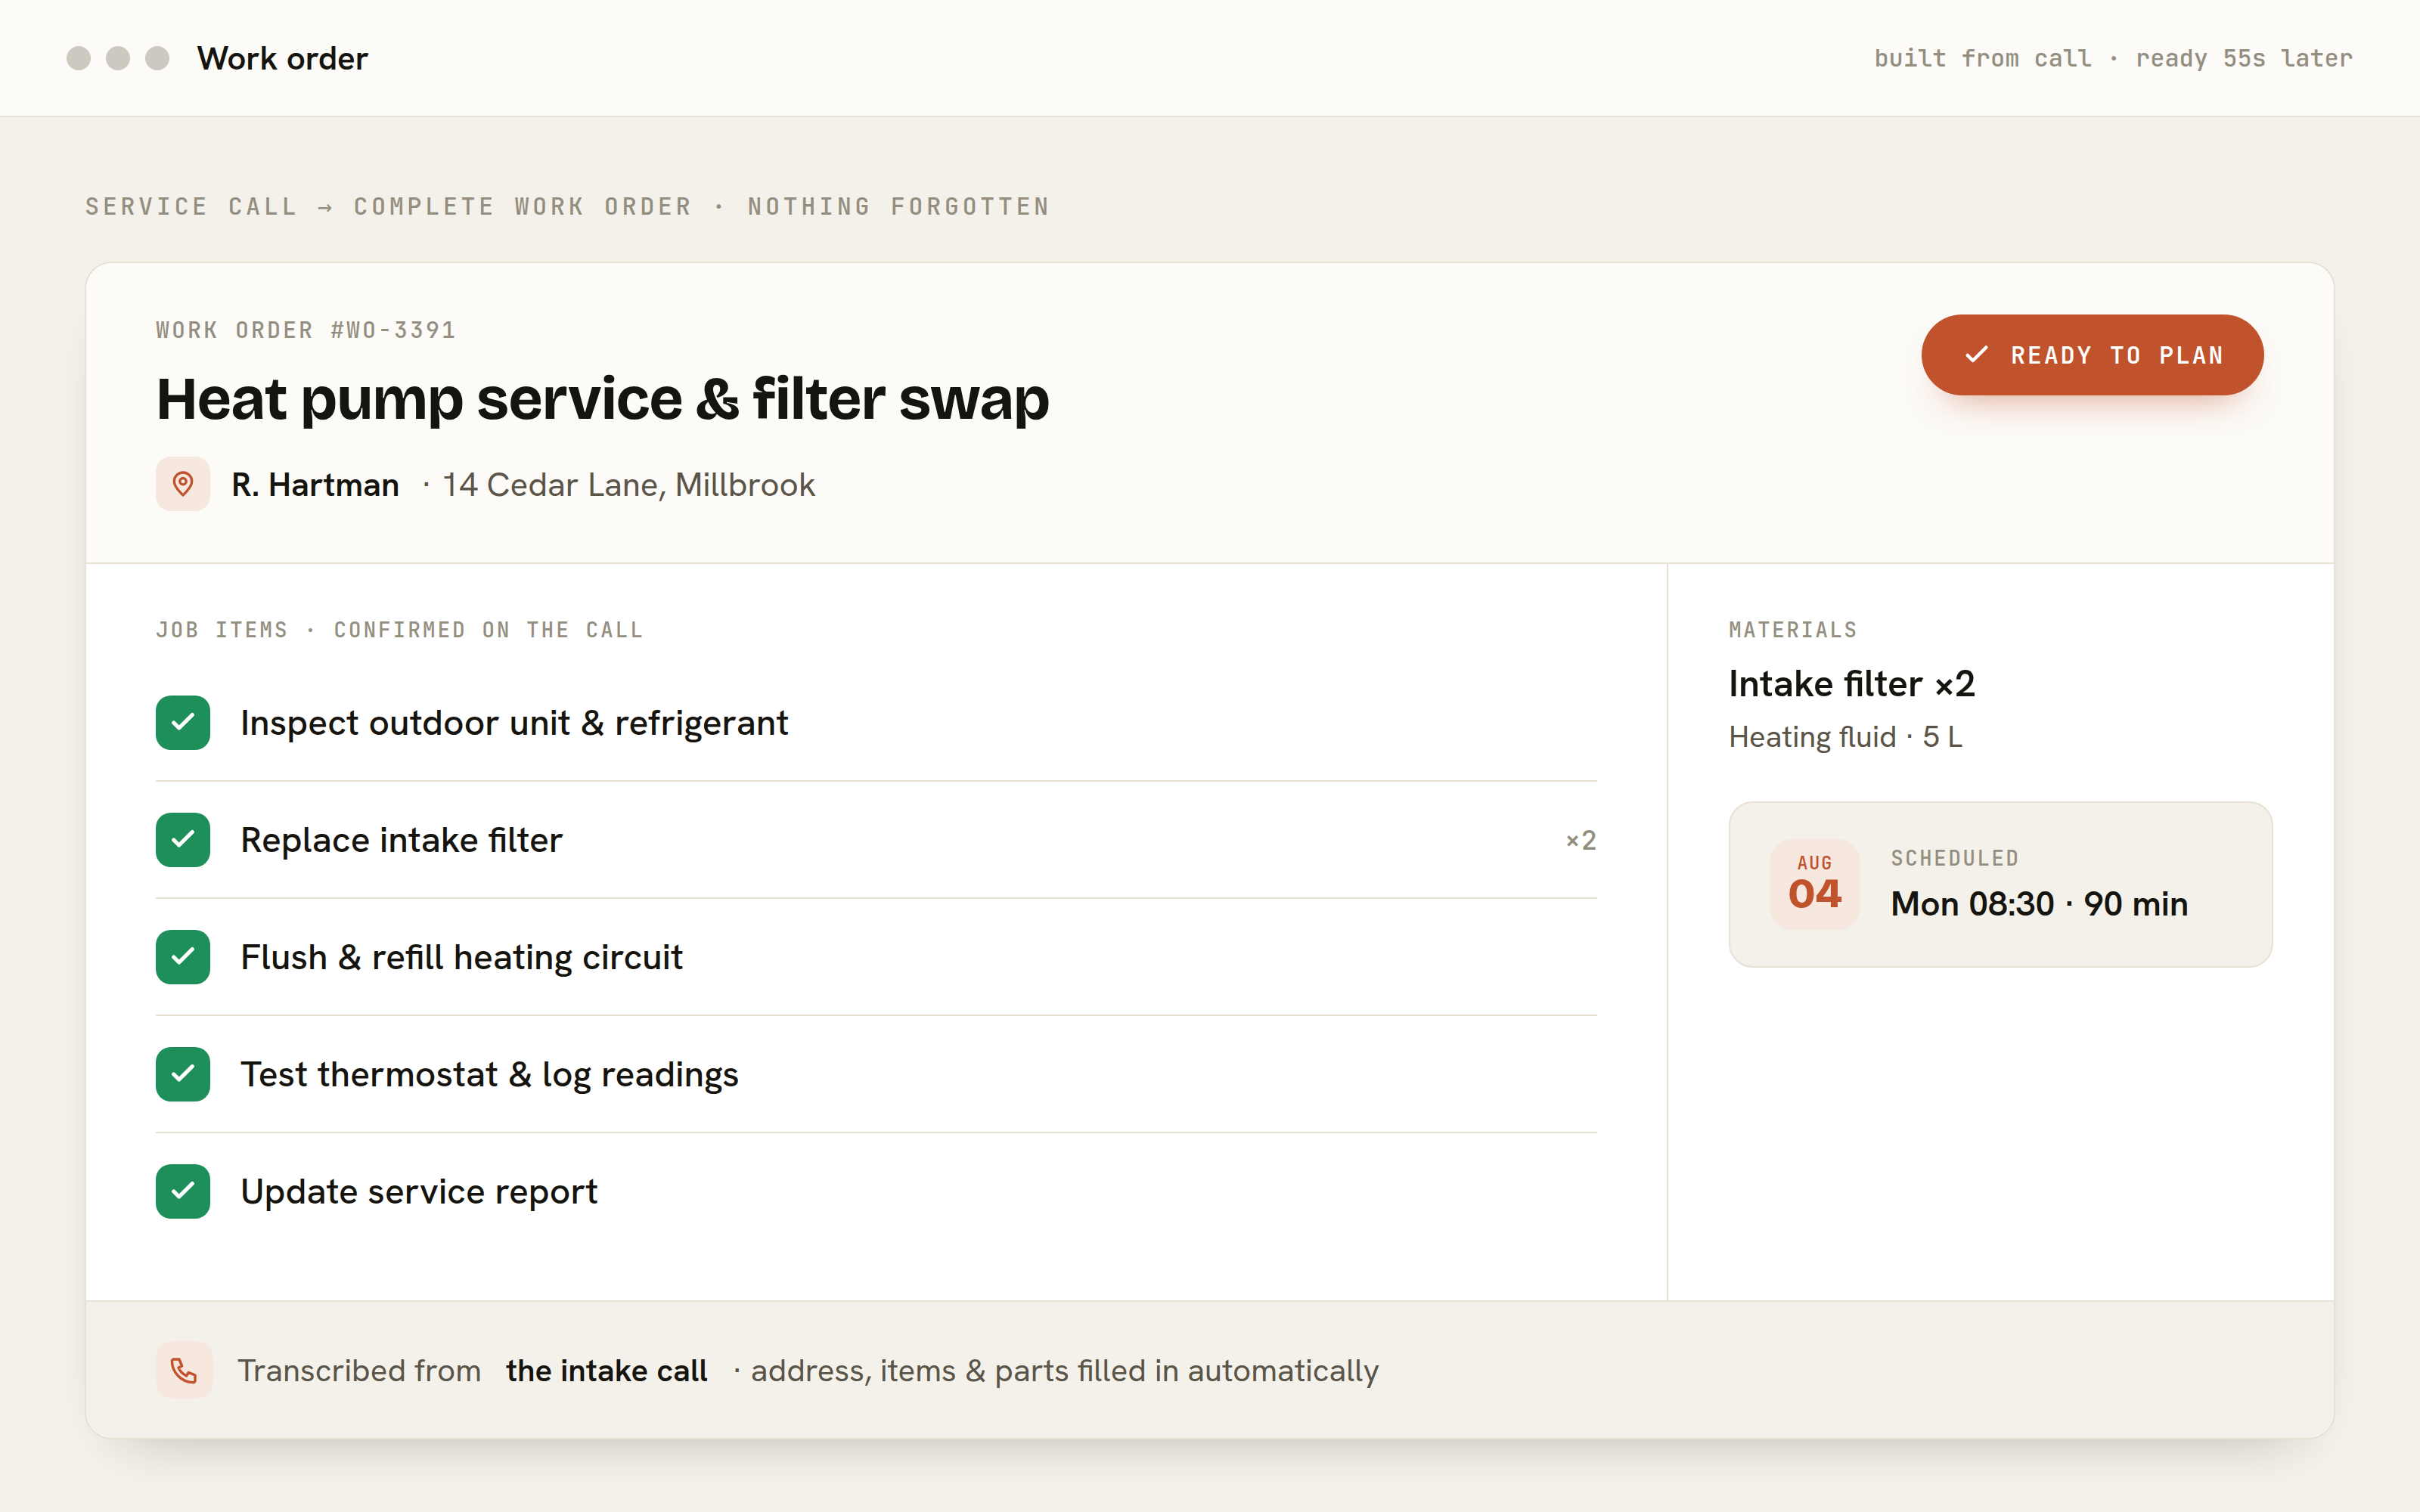This screenshot has width=2420, height=1512.
Task: Uncheck the Update service report item
Action: (x=183, y=1191)
